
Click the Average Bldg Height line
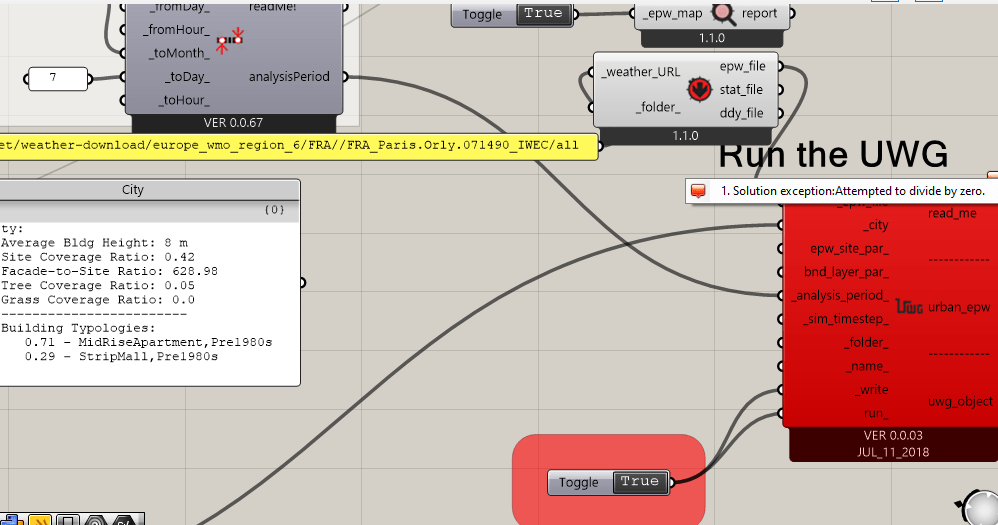[94, 243]
